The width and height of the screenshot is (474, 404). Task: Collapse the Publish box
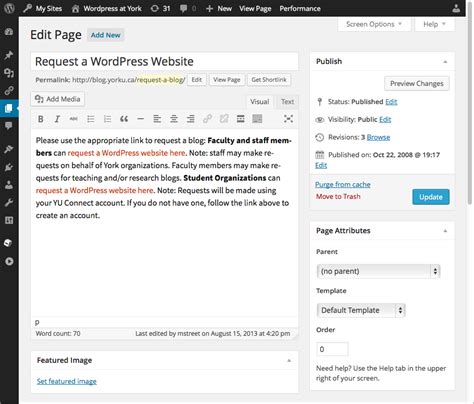pyautogui.click(x=445, y=62)
